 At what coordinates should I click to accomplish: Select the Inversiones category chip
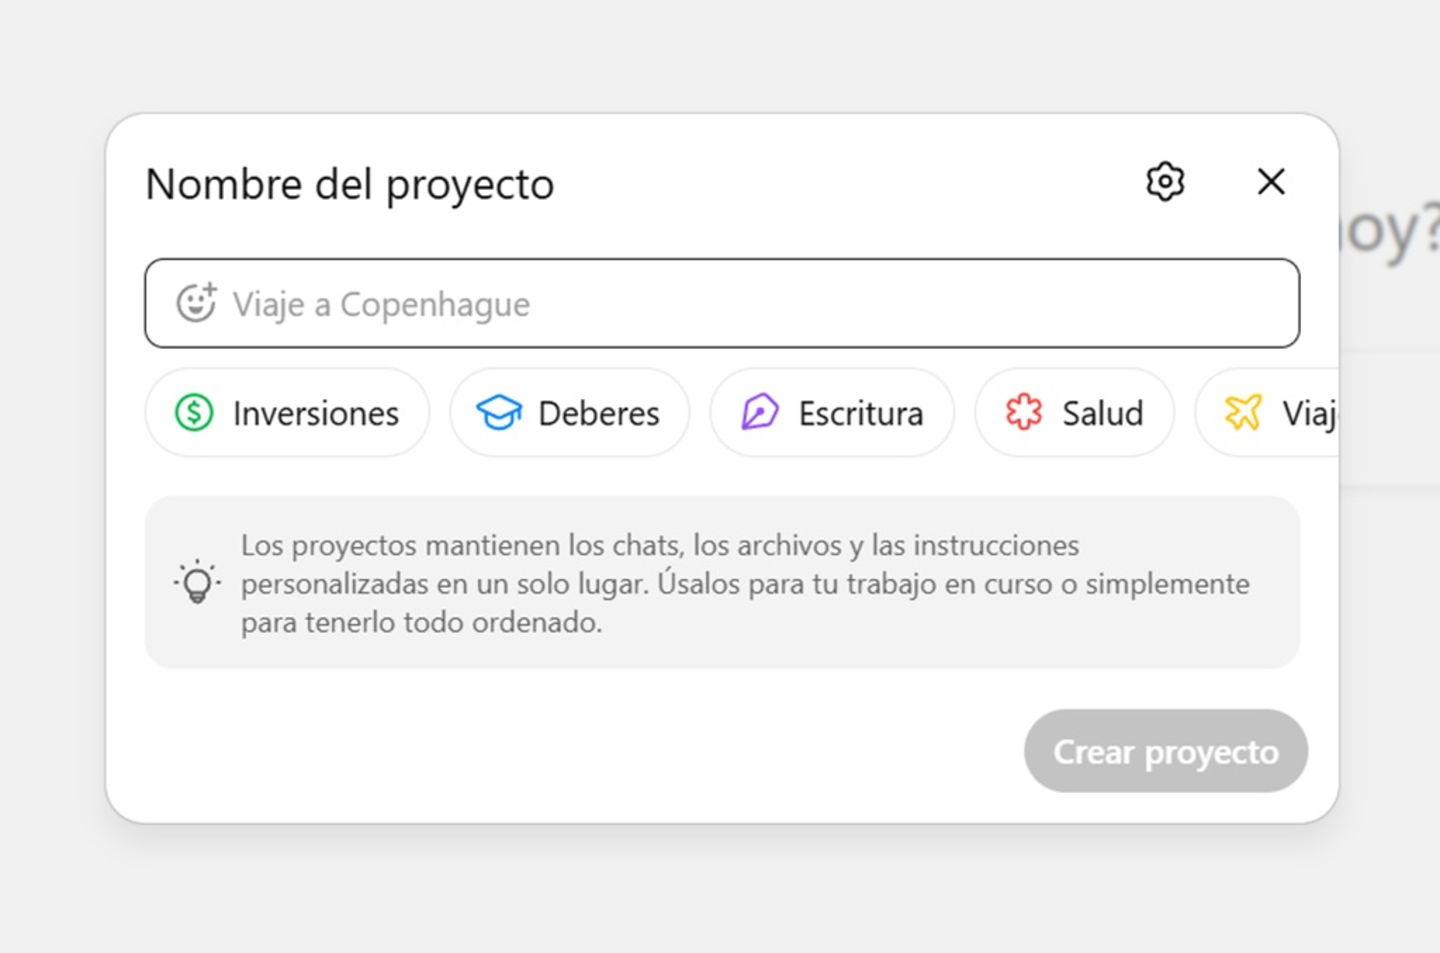tap(287, 413)
